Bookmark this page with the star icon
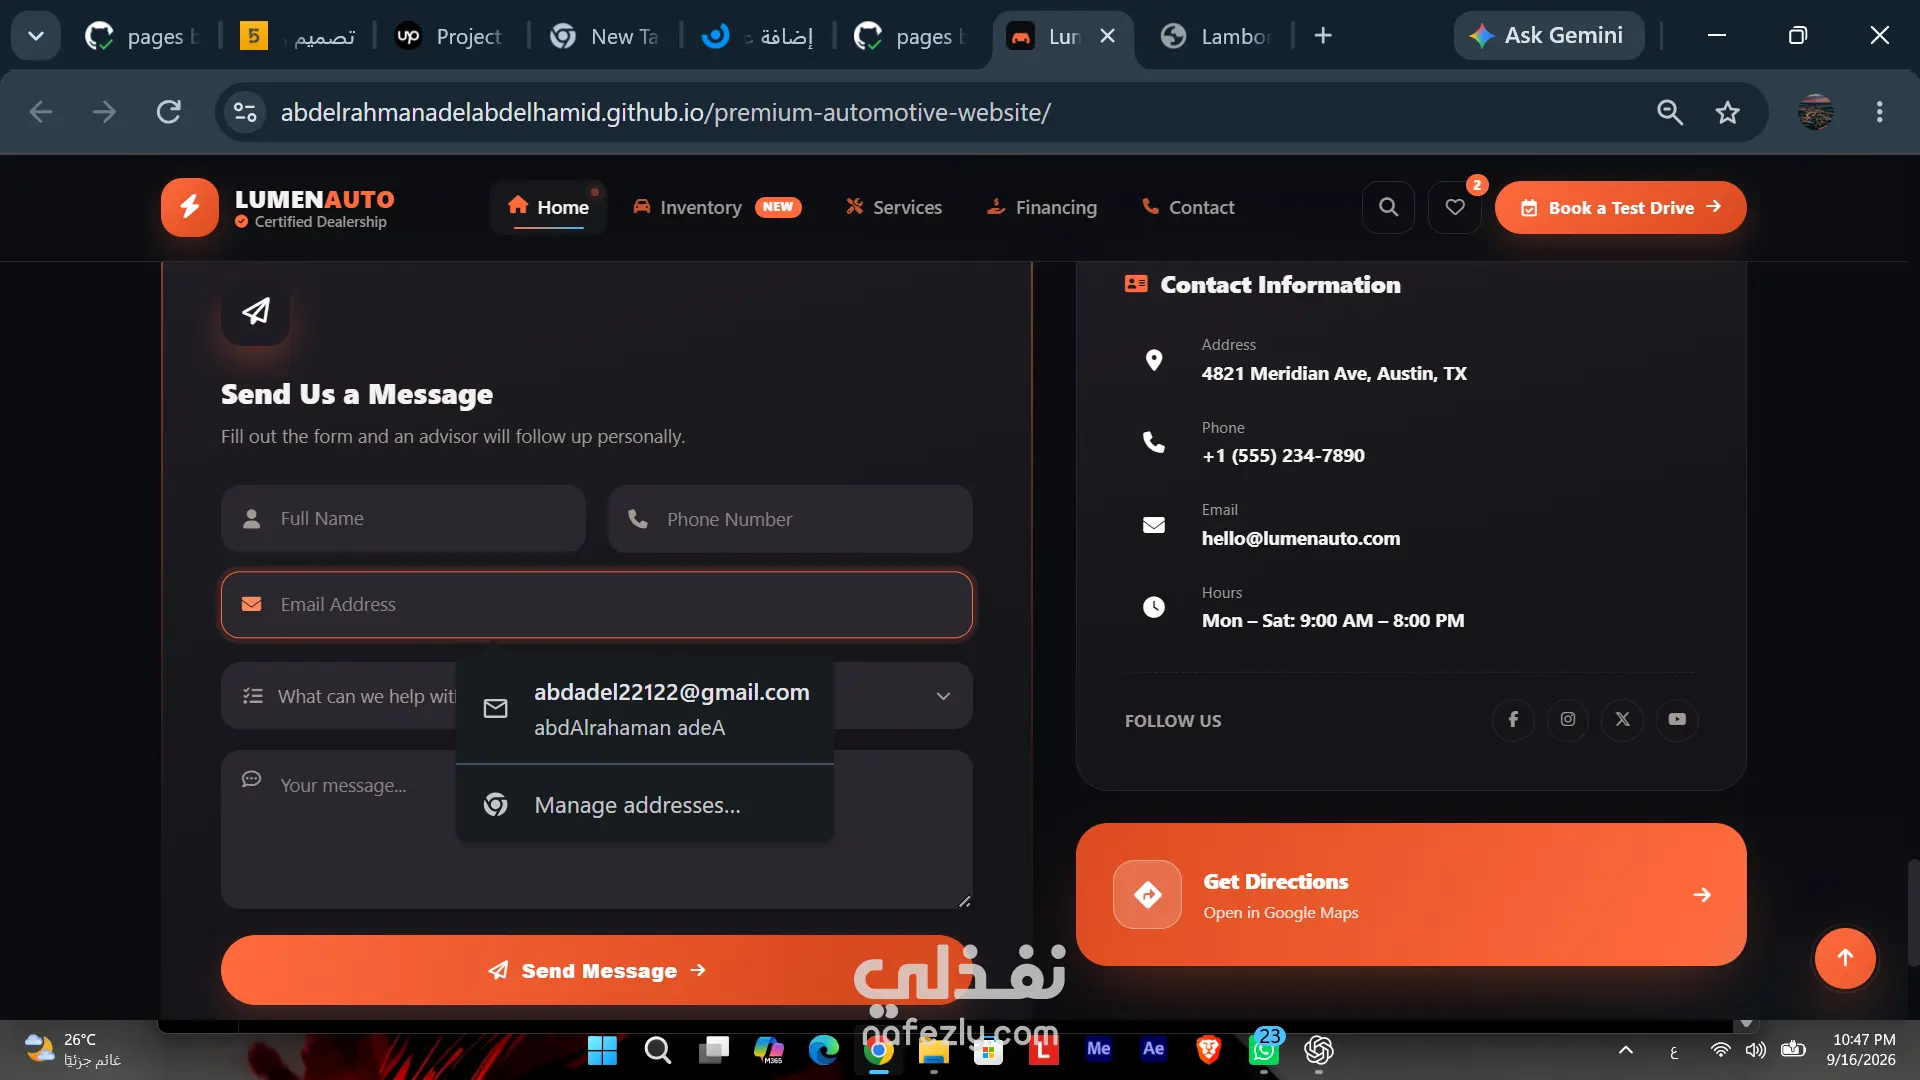Image resolution: width=1920 pixels, height=1080 pixels. tap(1727, 112)
